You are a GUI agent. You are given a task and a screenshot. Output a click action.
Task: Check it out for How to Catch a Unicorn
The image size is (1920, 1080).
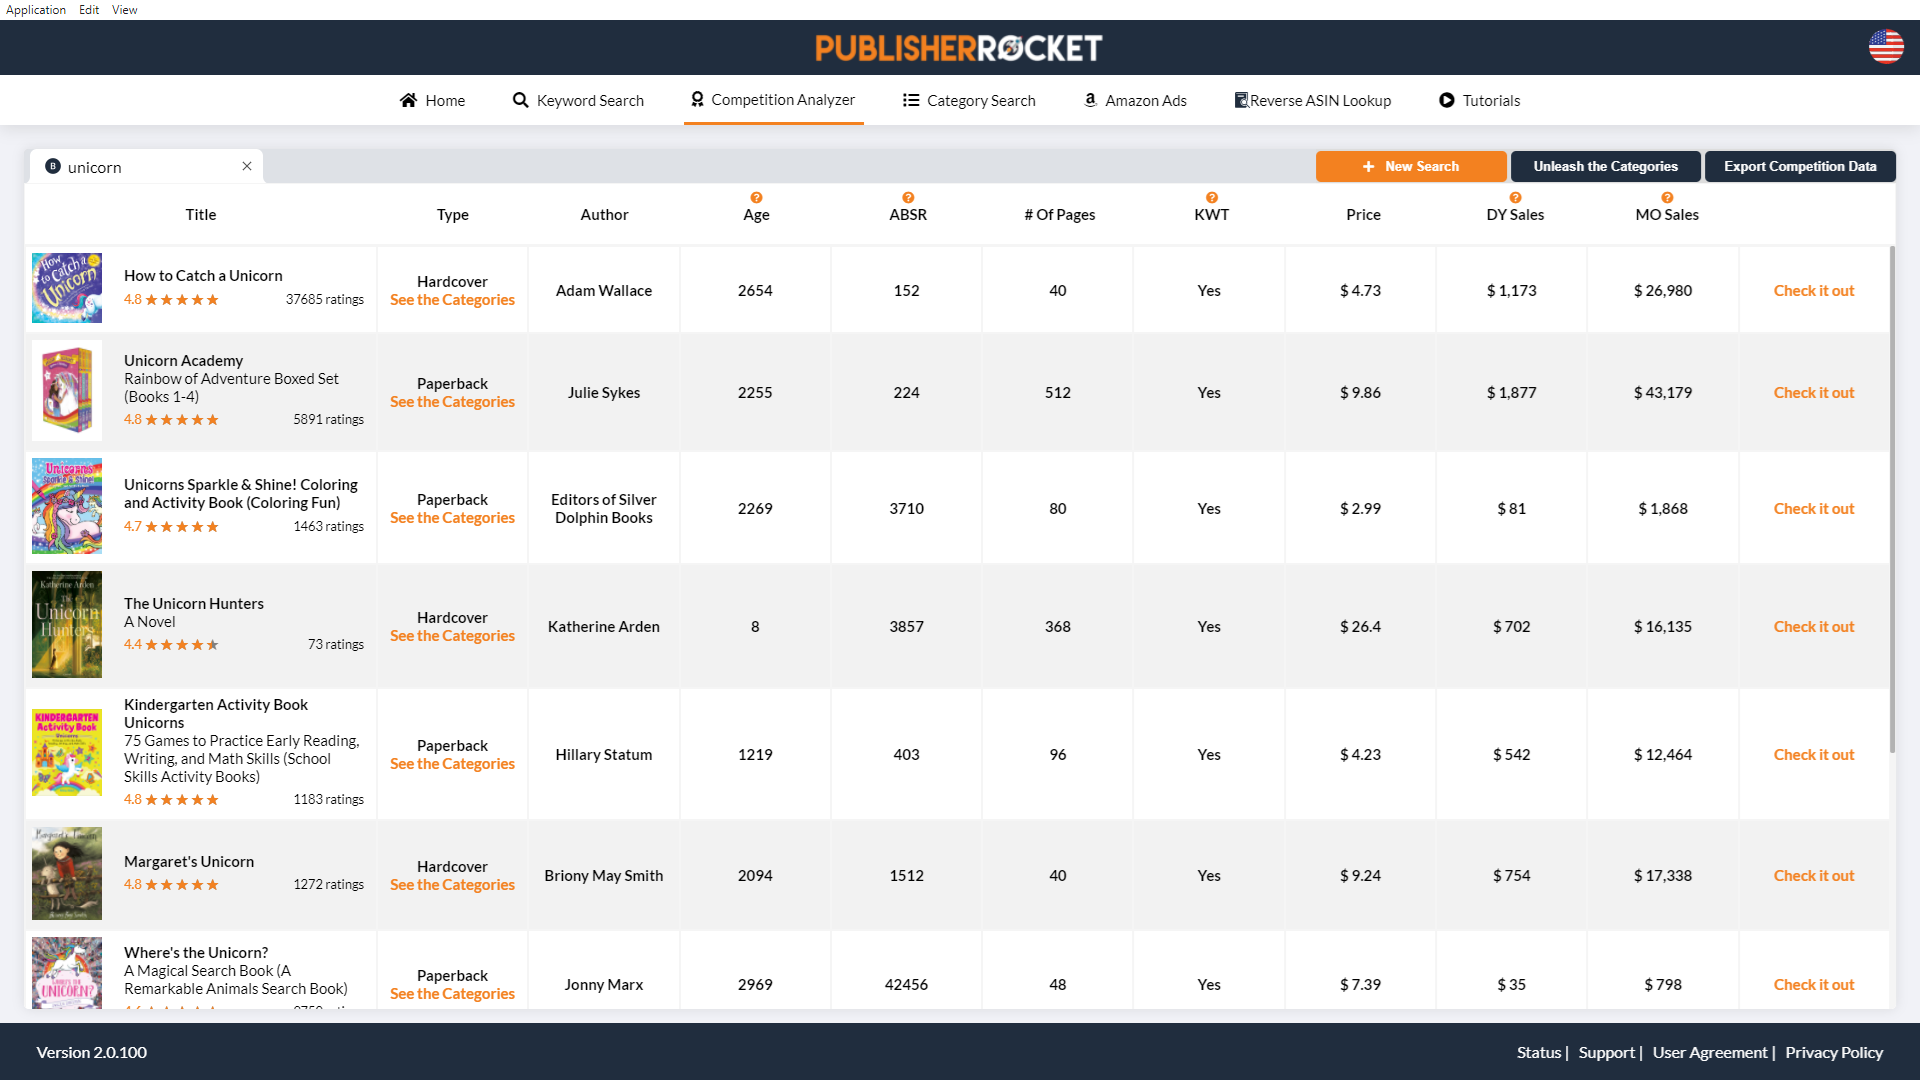1814,291
